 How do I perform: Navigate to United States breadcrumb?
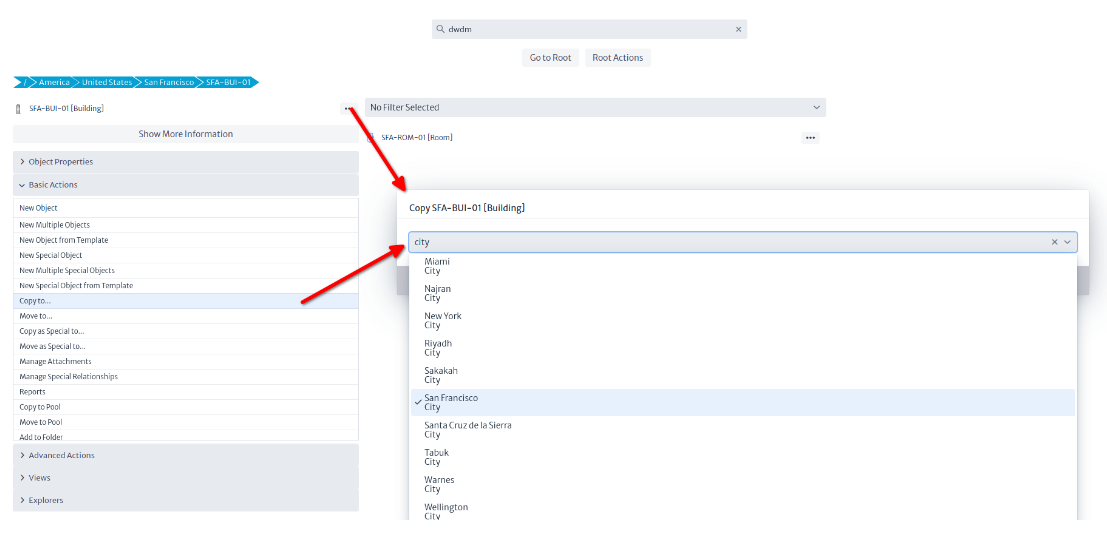pyautogui.click(x=106, y=82)
